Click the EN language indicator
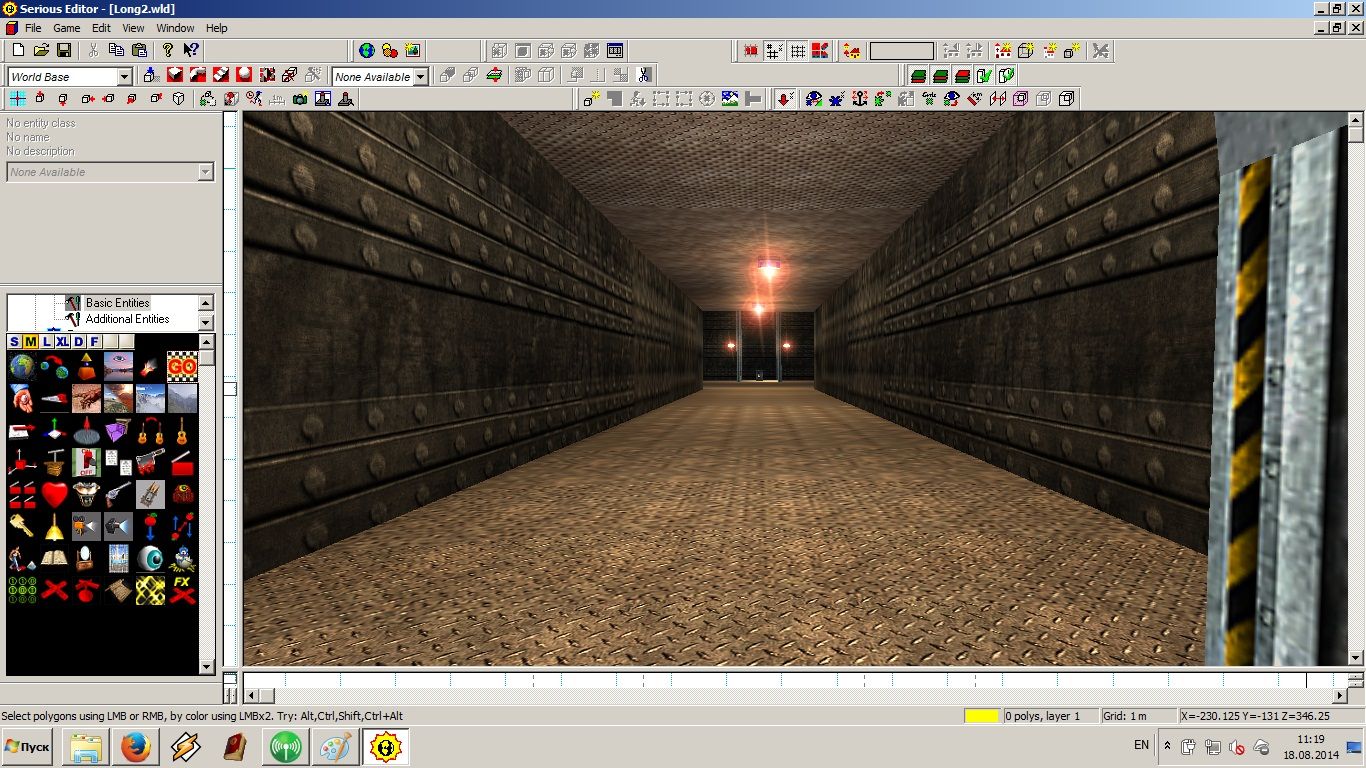Viewport: 1366px width, 768px height. coord(1141,745)
